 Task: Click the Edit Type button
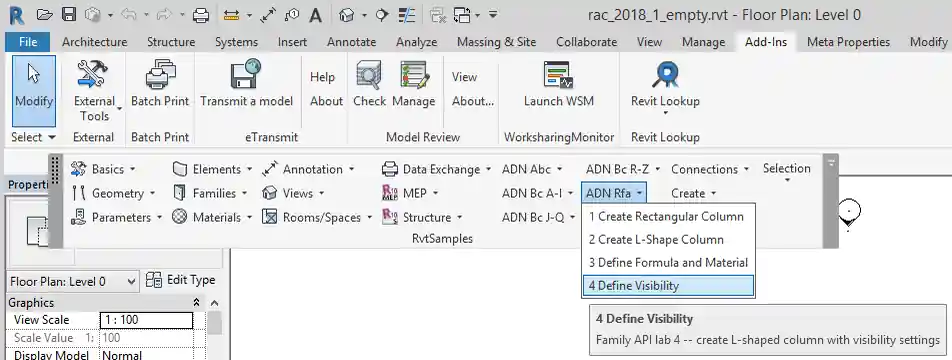[x=181, y=280]
